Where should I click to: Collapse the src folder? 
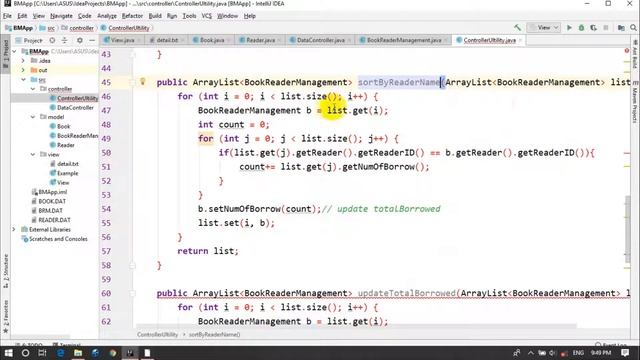[x=24, y=80]
